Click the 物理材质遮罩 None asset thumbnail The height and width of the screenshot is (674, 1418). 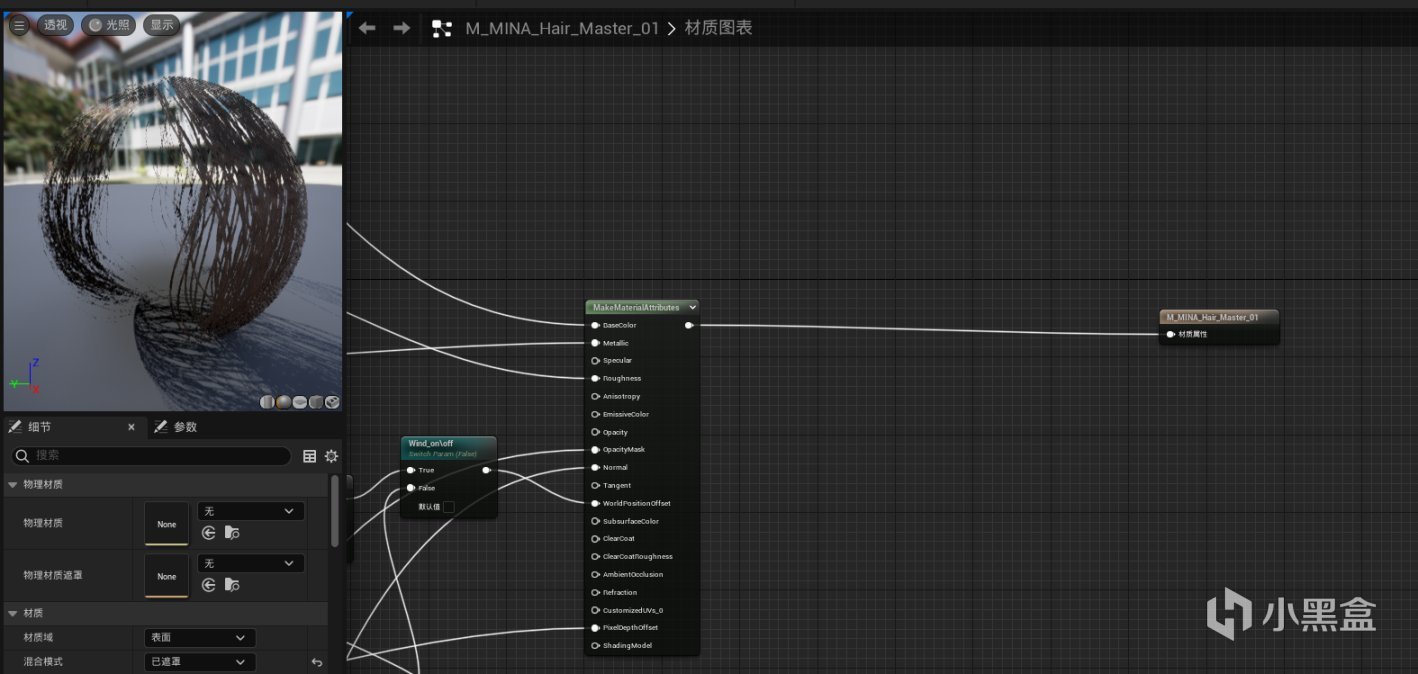coord(167,575)
